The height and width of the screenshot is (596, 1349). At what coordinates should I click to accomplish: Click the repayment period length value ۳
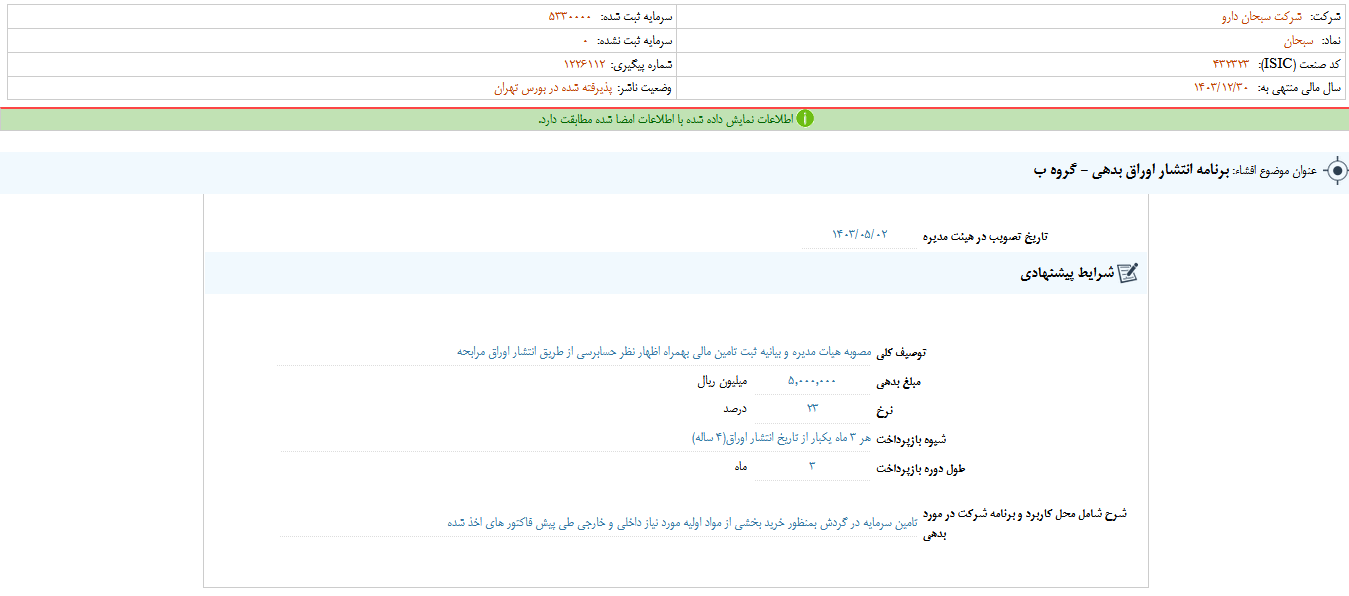tap(812, 464)
